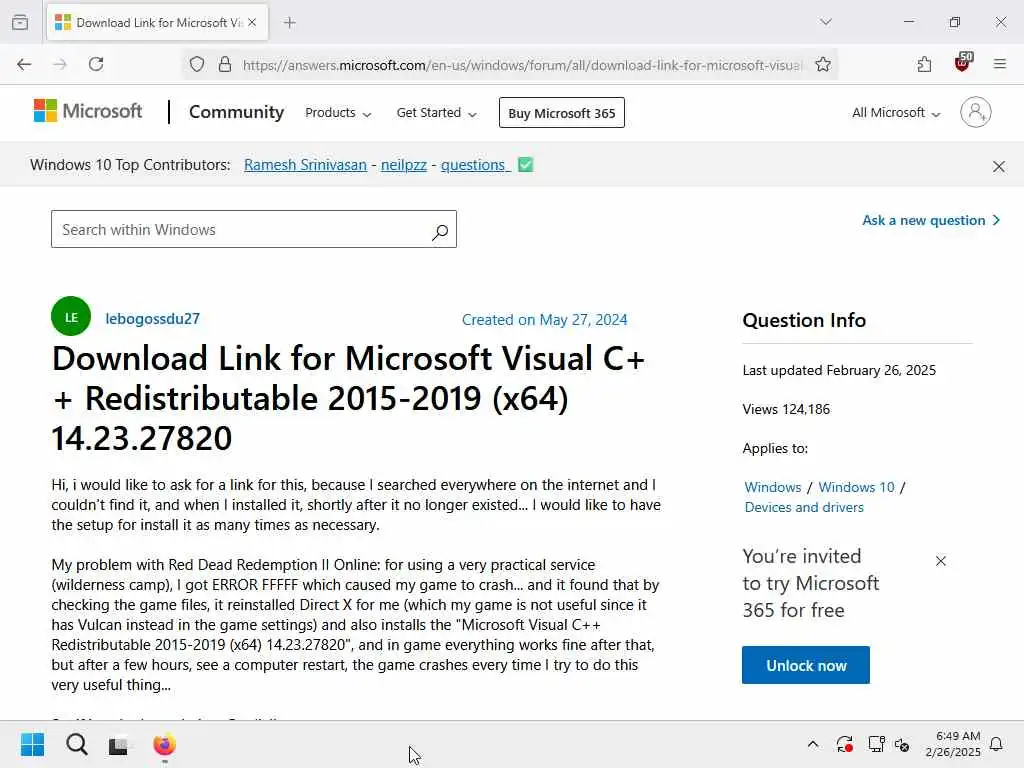Click the Firefox taskbar icon
This screenshot has width=1024, height=768.
pos(164,744)
